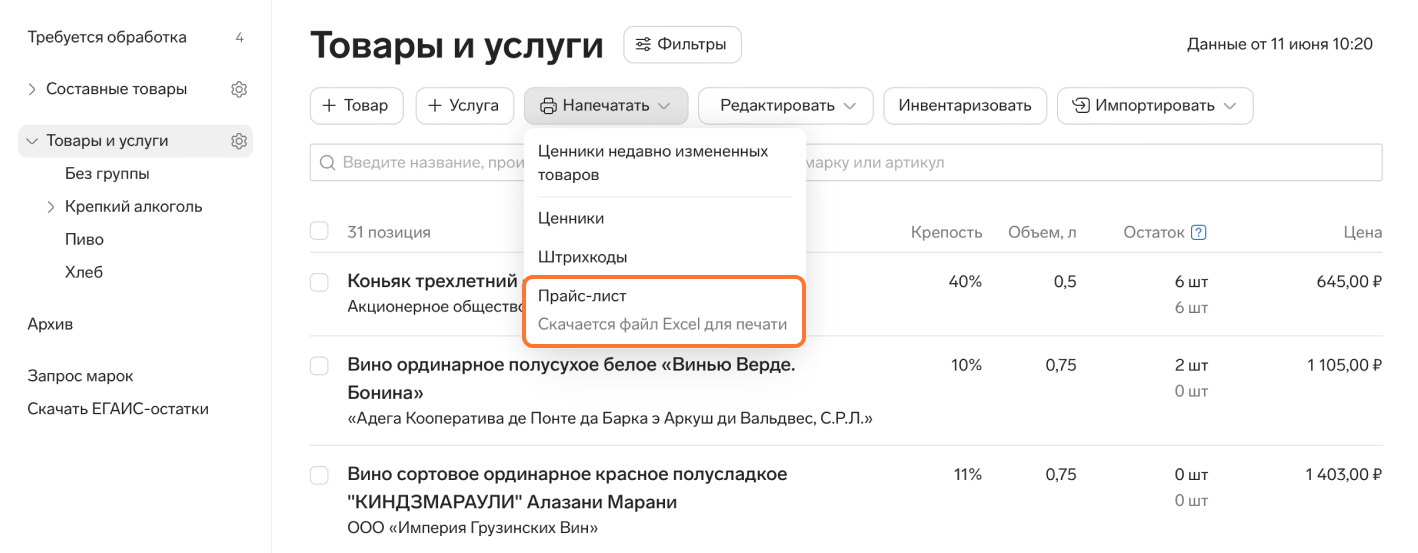Click the question mark icon near Остаток
1418x553 pixels.
click(x=1199, y=232)
